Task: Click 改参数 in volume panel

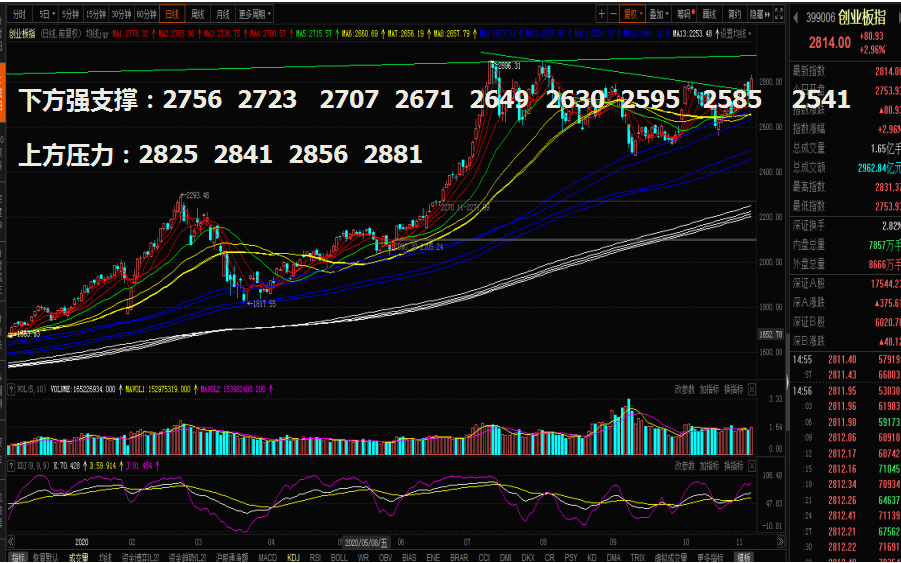Action: [684, 390]
